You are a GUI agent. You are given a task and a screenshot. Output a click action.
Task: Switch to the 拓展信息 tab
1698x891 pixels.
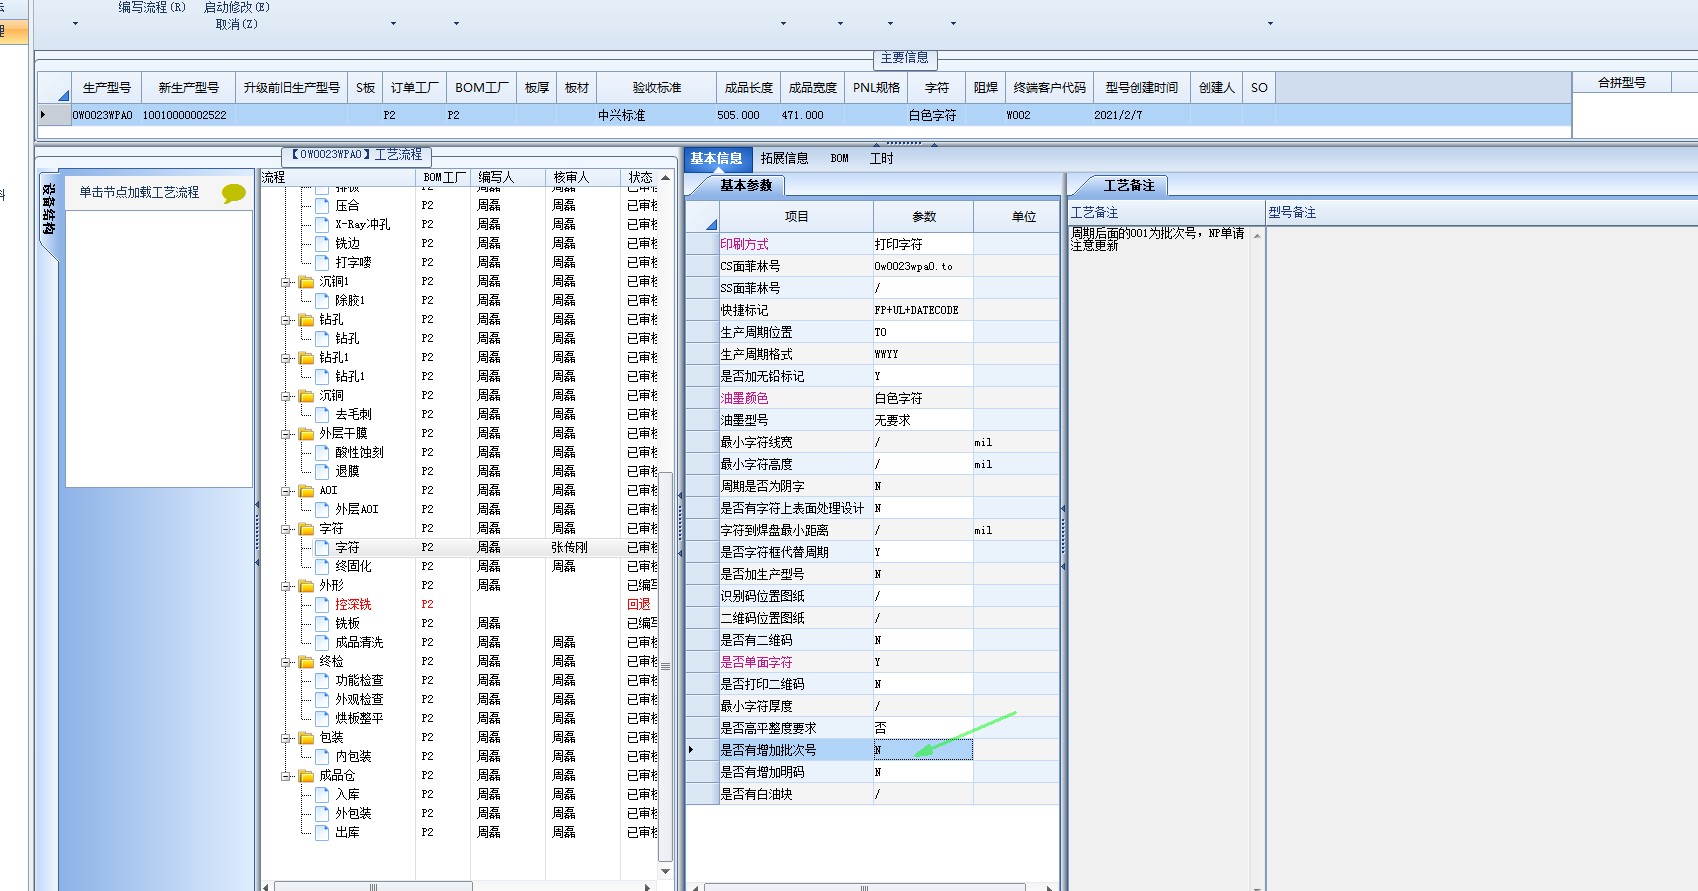click(x=784, y=158)
